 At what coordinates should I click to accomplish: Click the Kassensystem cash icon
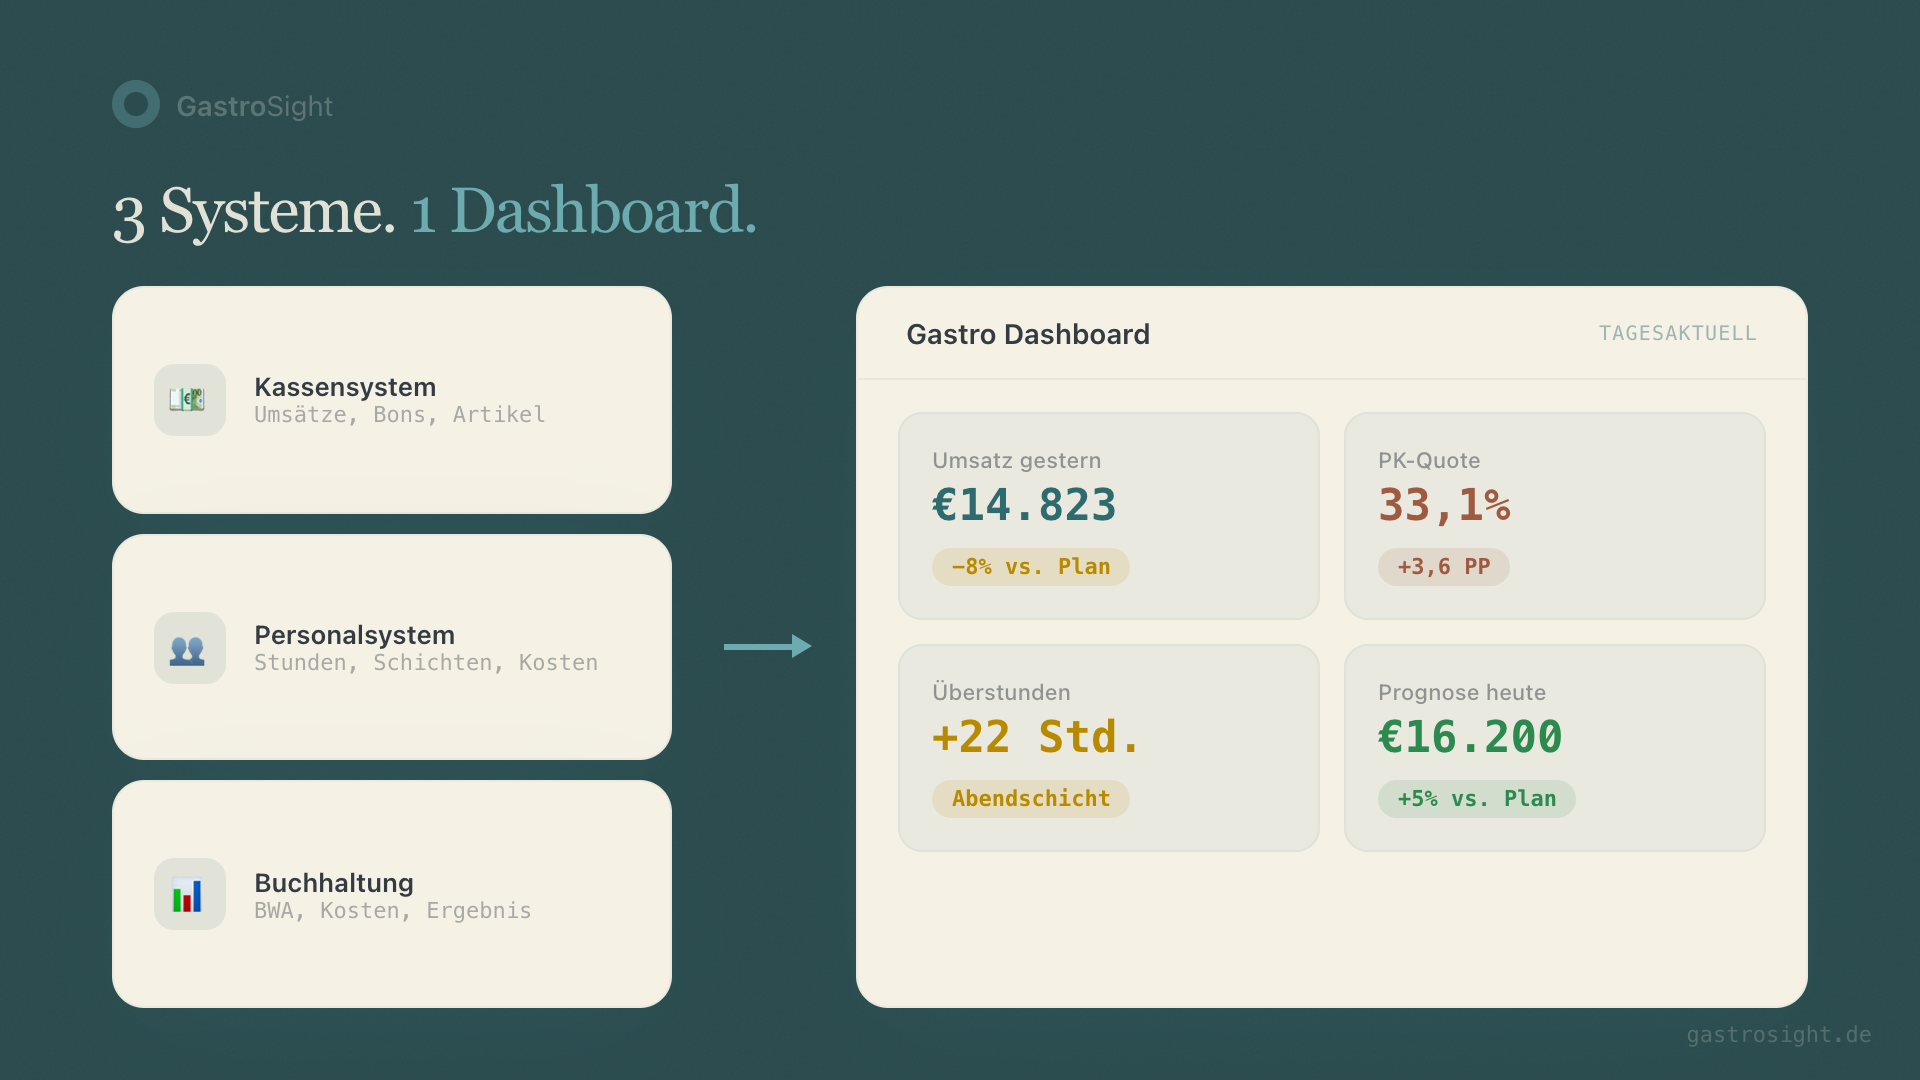[x=190, y=400]
